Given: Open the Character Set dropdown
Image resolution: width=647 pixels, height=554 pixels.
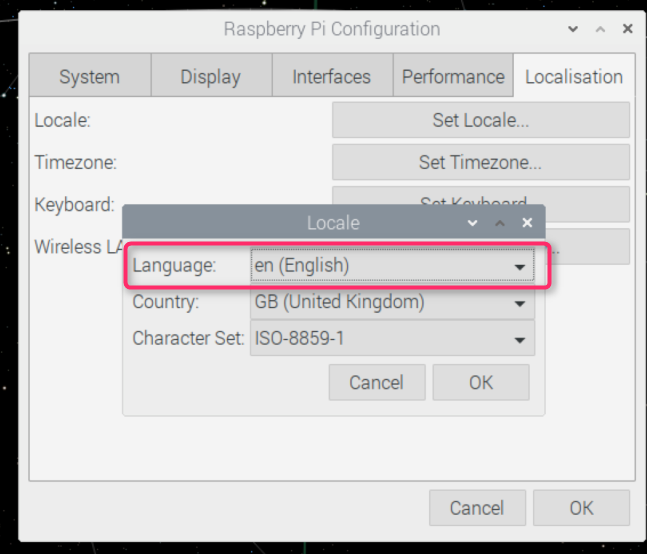Looking at the screenshot, I should point(392,339).
